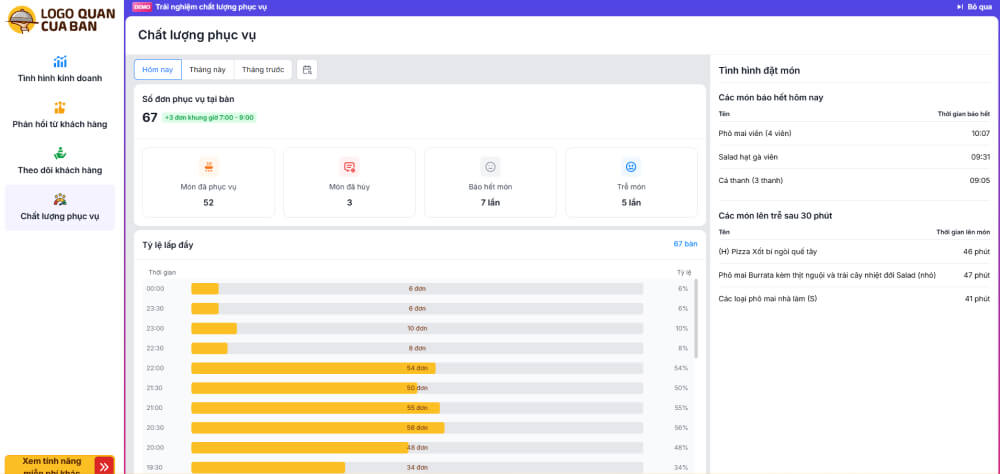Open Chất lượng phục vụ menu item
1000x474 pixels.
tap(60, 207)
